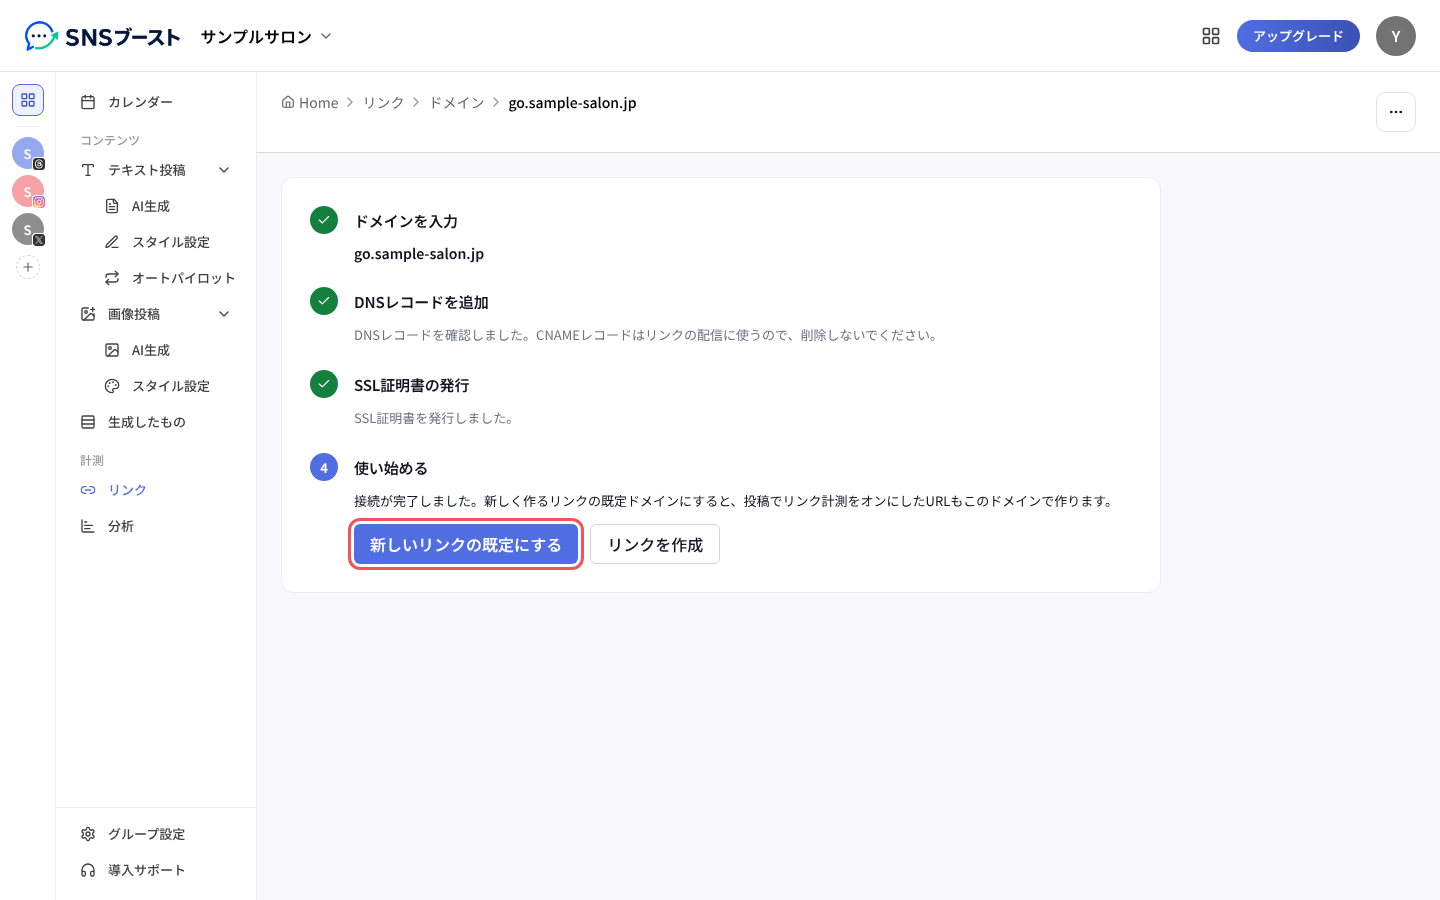1440x900 pixels.
Task: Open 分析 in the sidebar
Action: click(156, 526)
